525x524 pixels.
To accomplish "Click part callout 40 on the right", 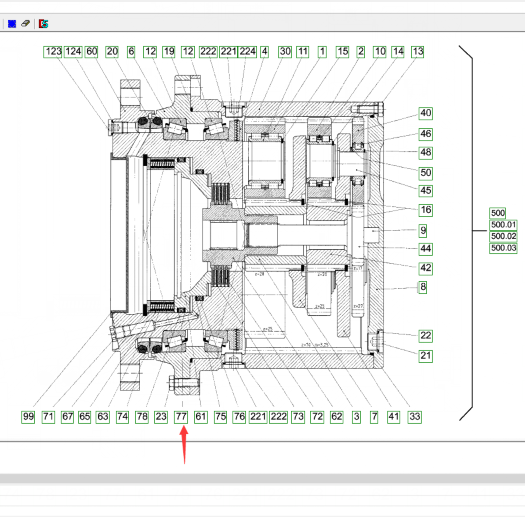I will coord(426,113).
